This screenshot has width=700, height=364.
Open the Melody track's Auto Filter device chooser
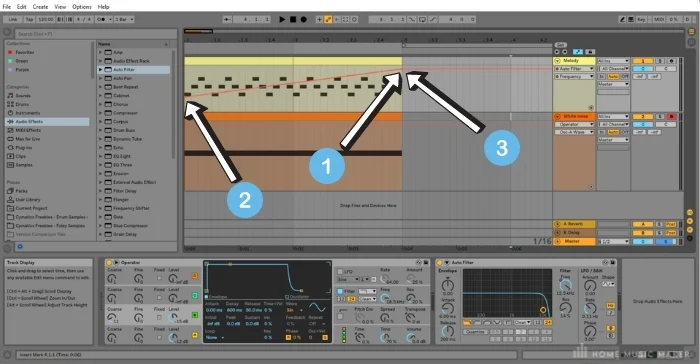pyautogui.click(x=574, y=69)
